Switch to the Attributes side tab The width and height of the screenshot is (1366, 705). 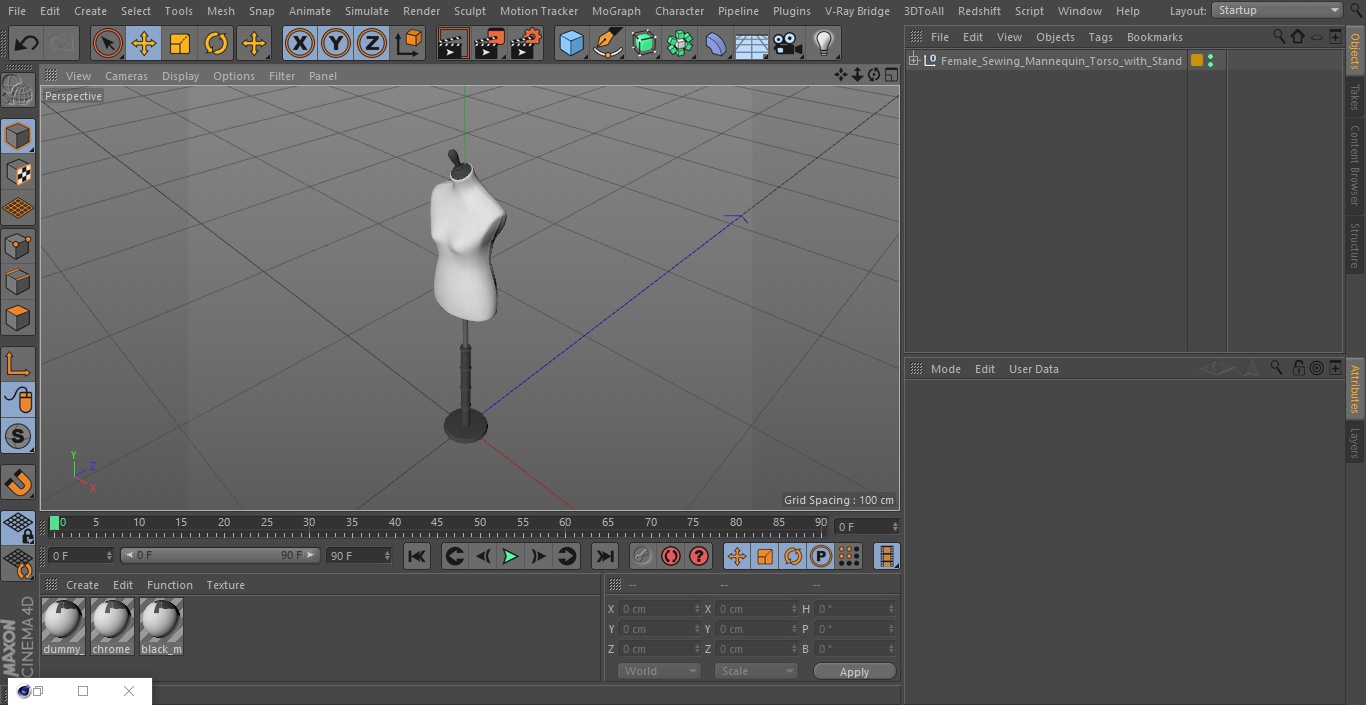click(1355, 389)
